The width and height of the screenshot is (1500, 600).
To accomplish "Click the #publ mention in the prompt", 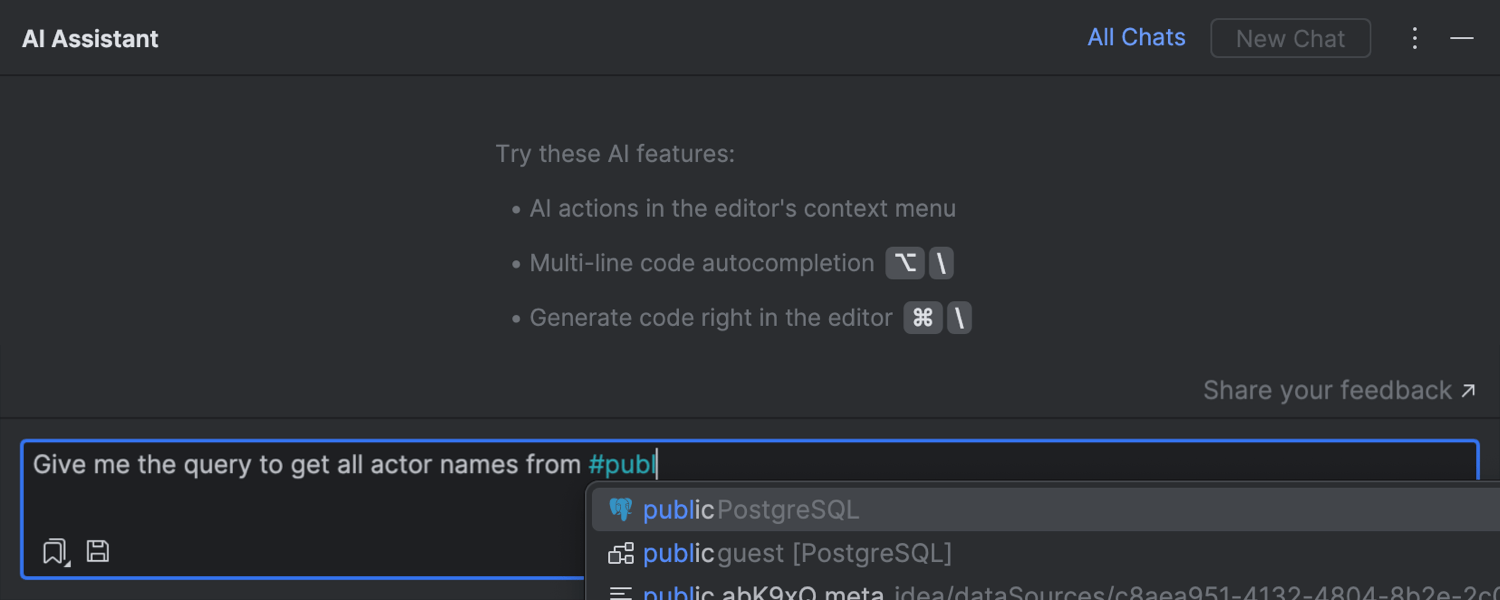I will pyautogui.click(x=621, y=465).
